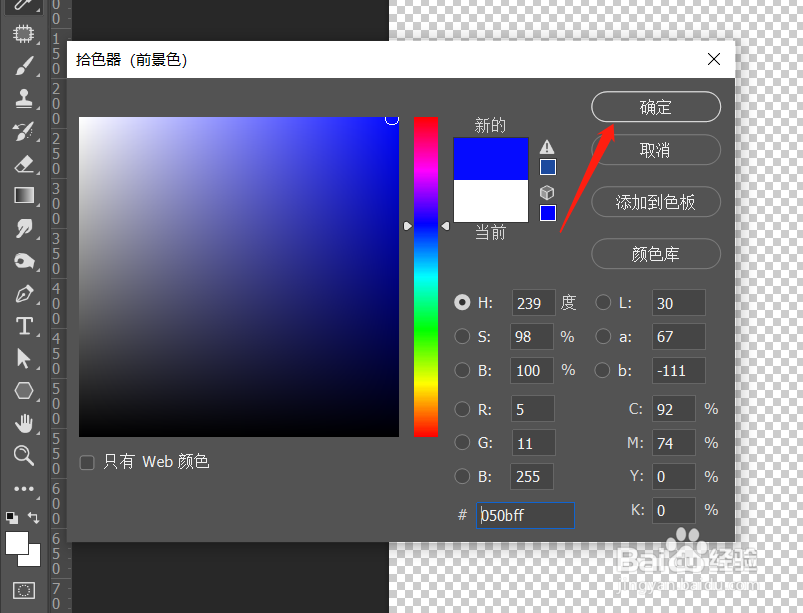Cancel with the 取消 button
The image size is (803, 613).
point(656,150)
